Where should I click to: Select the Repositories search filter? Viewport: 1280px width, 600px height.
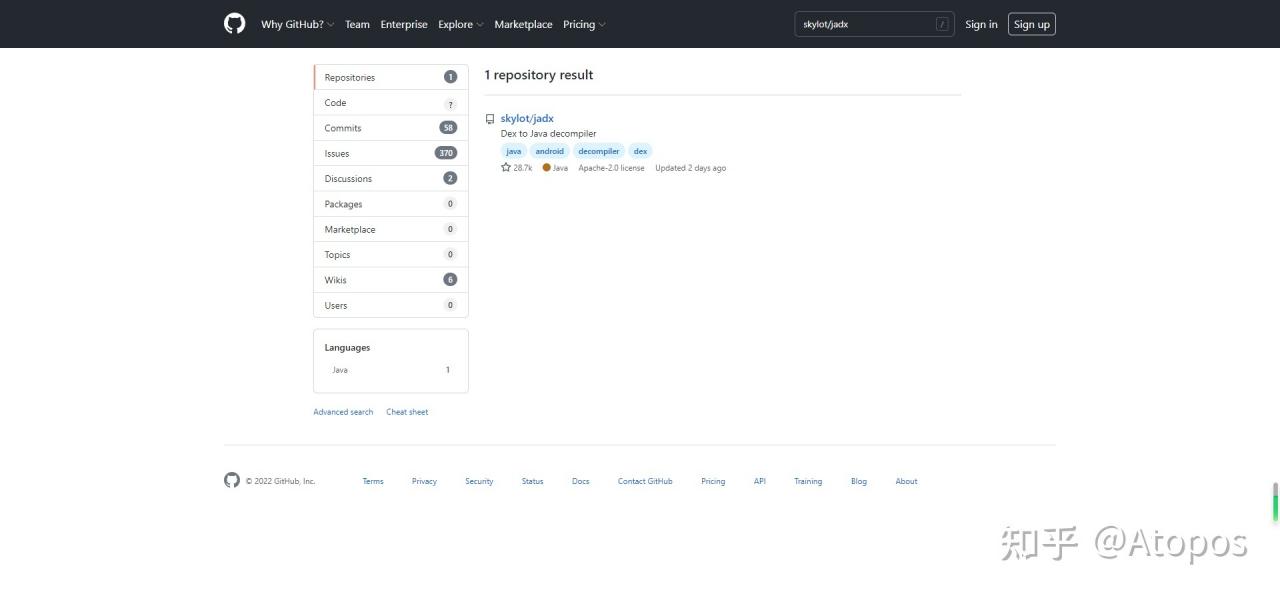(391, 77)
